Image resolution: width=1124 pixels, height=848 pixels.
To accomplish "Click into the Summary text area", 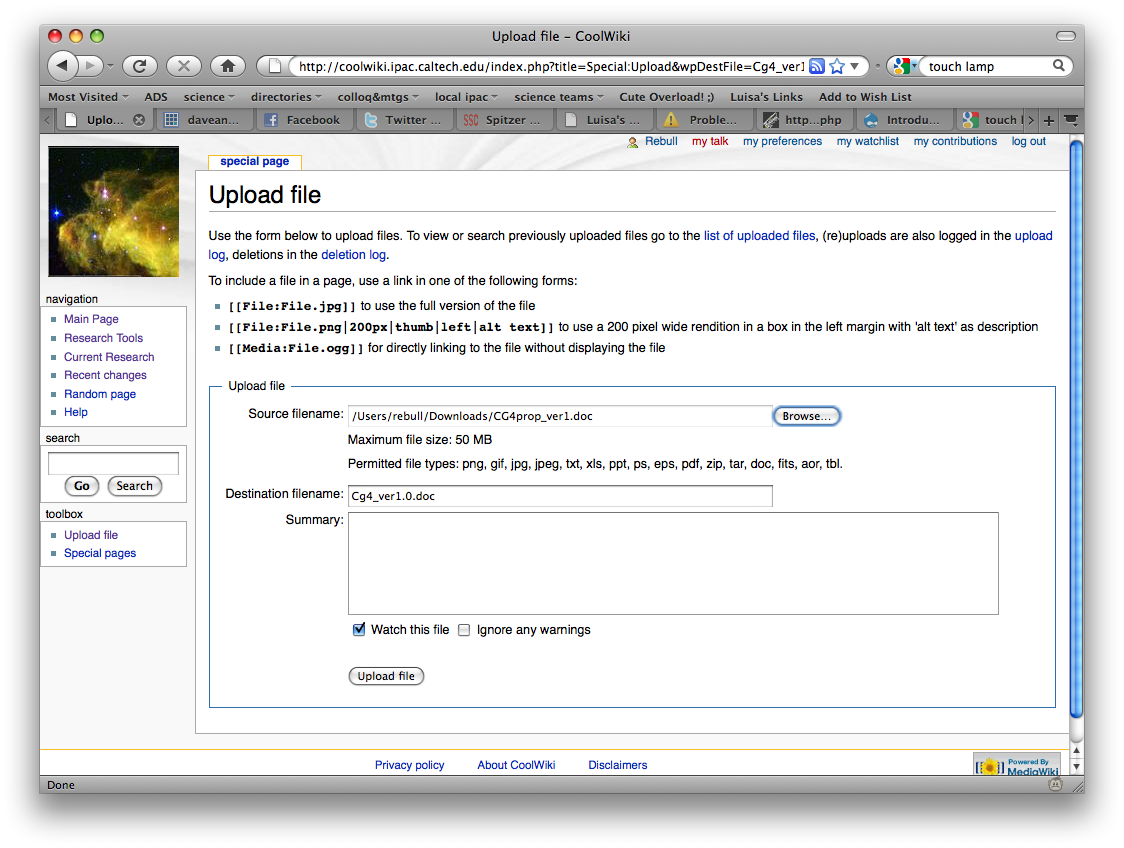I will [672, 563].
